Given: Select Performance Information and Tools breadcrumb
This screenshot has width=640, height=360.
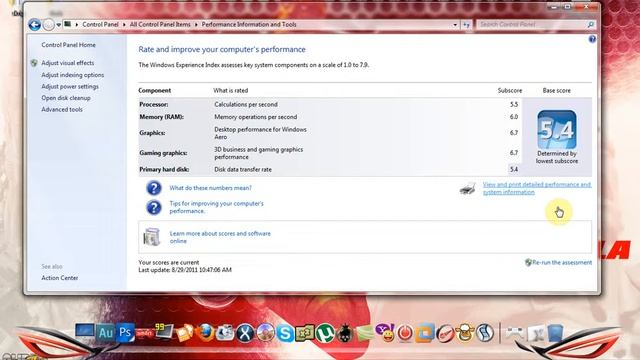Looking at the screenshot, I should click(249, 24).
